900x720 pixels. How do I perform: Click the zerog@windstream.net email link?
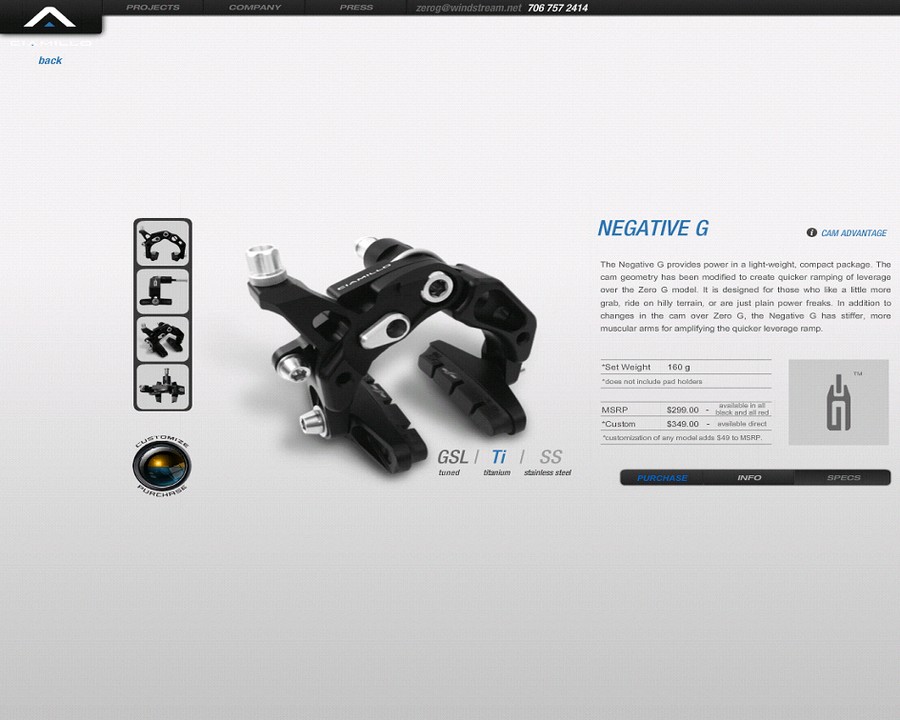[469, 8]
